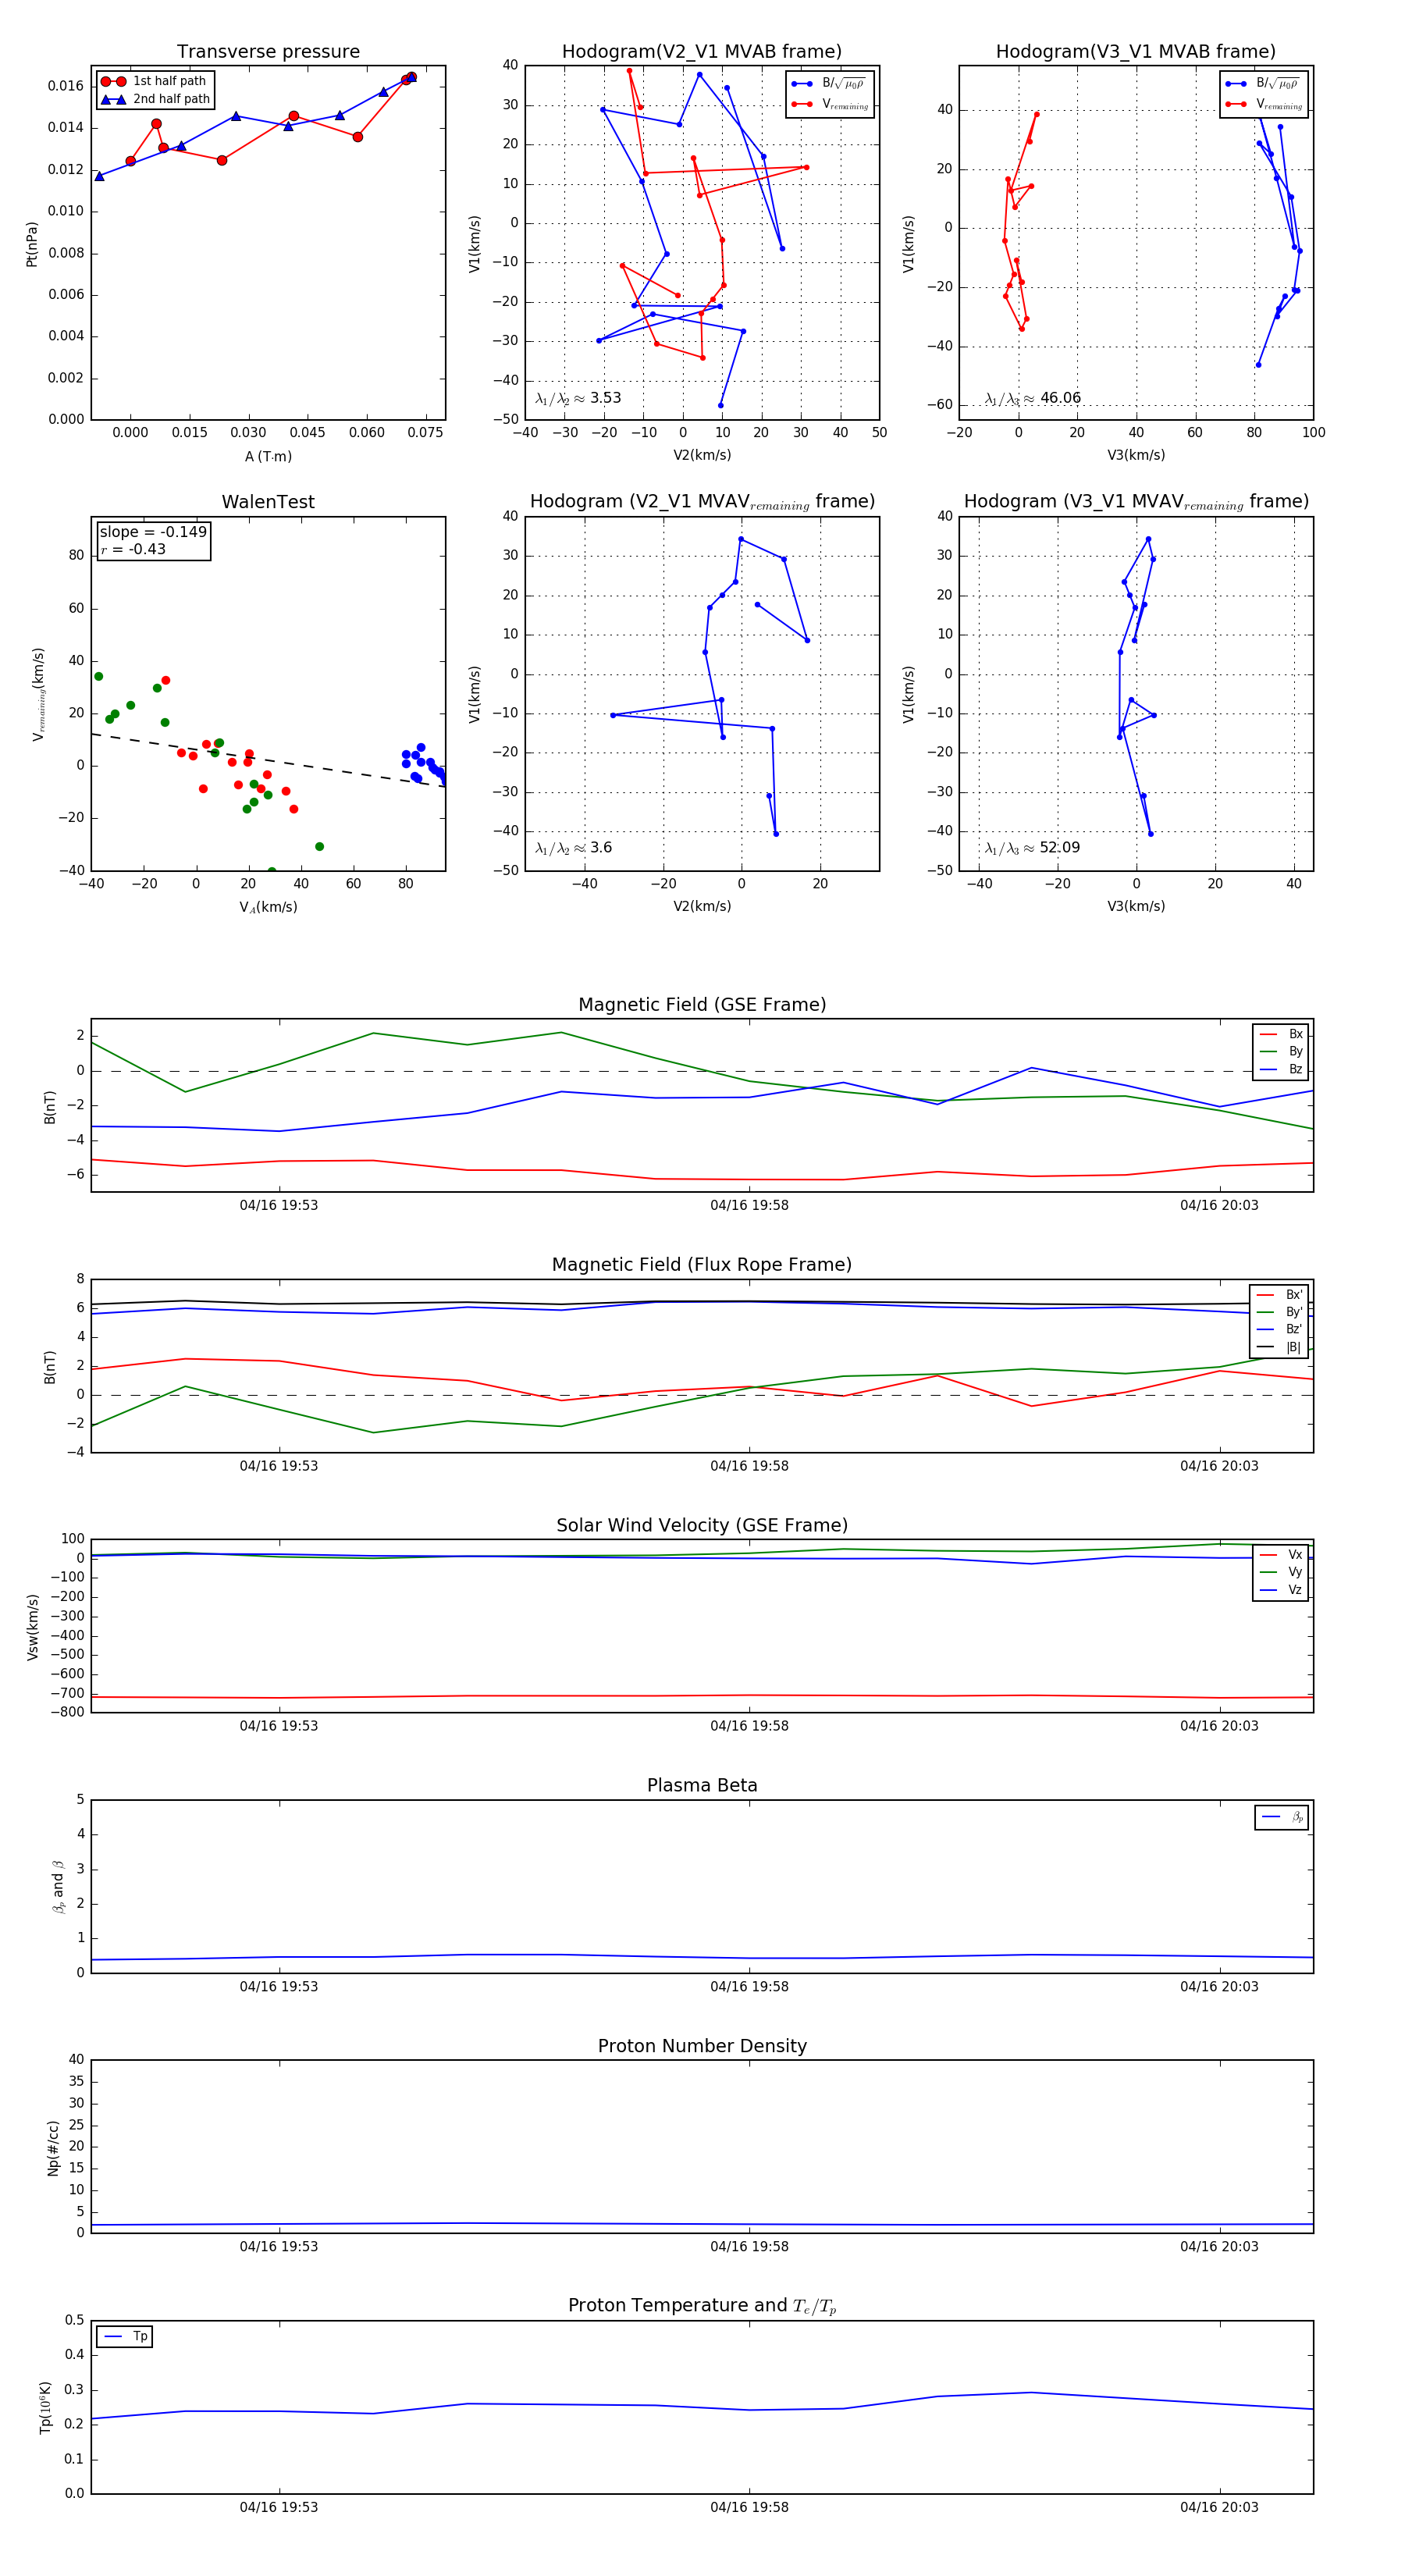Click the 'Proton Number Density' title

(x=702, y=2046)
